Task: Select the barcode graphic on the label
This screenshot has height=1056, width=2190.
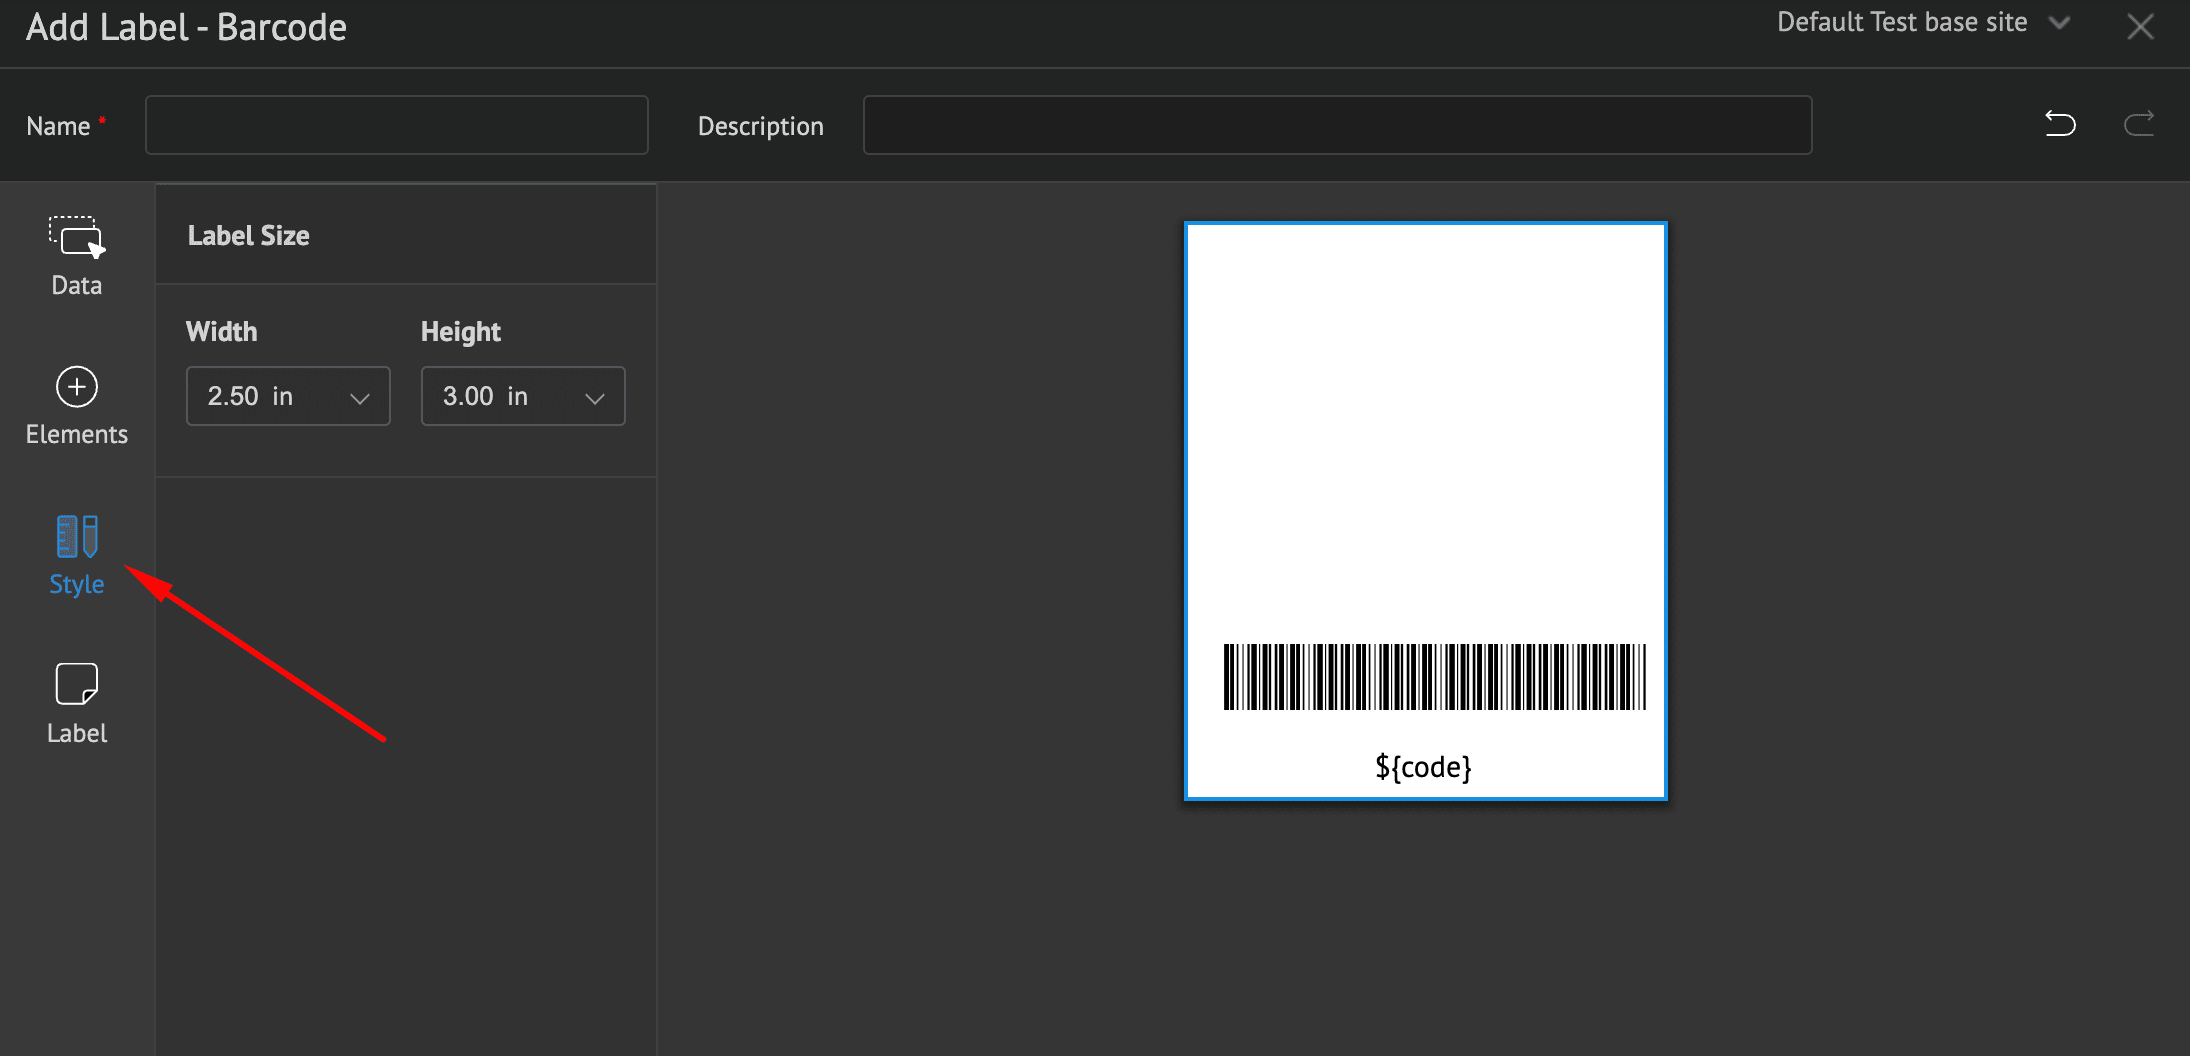Action: [1434, 677]
